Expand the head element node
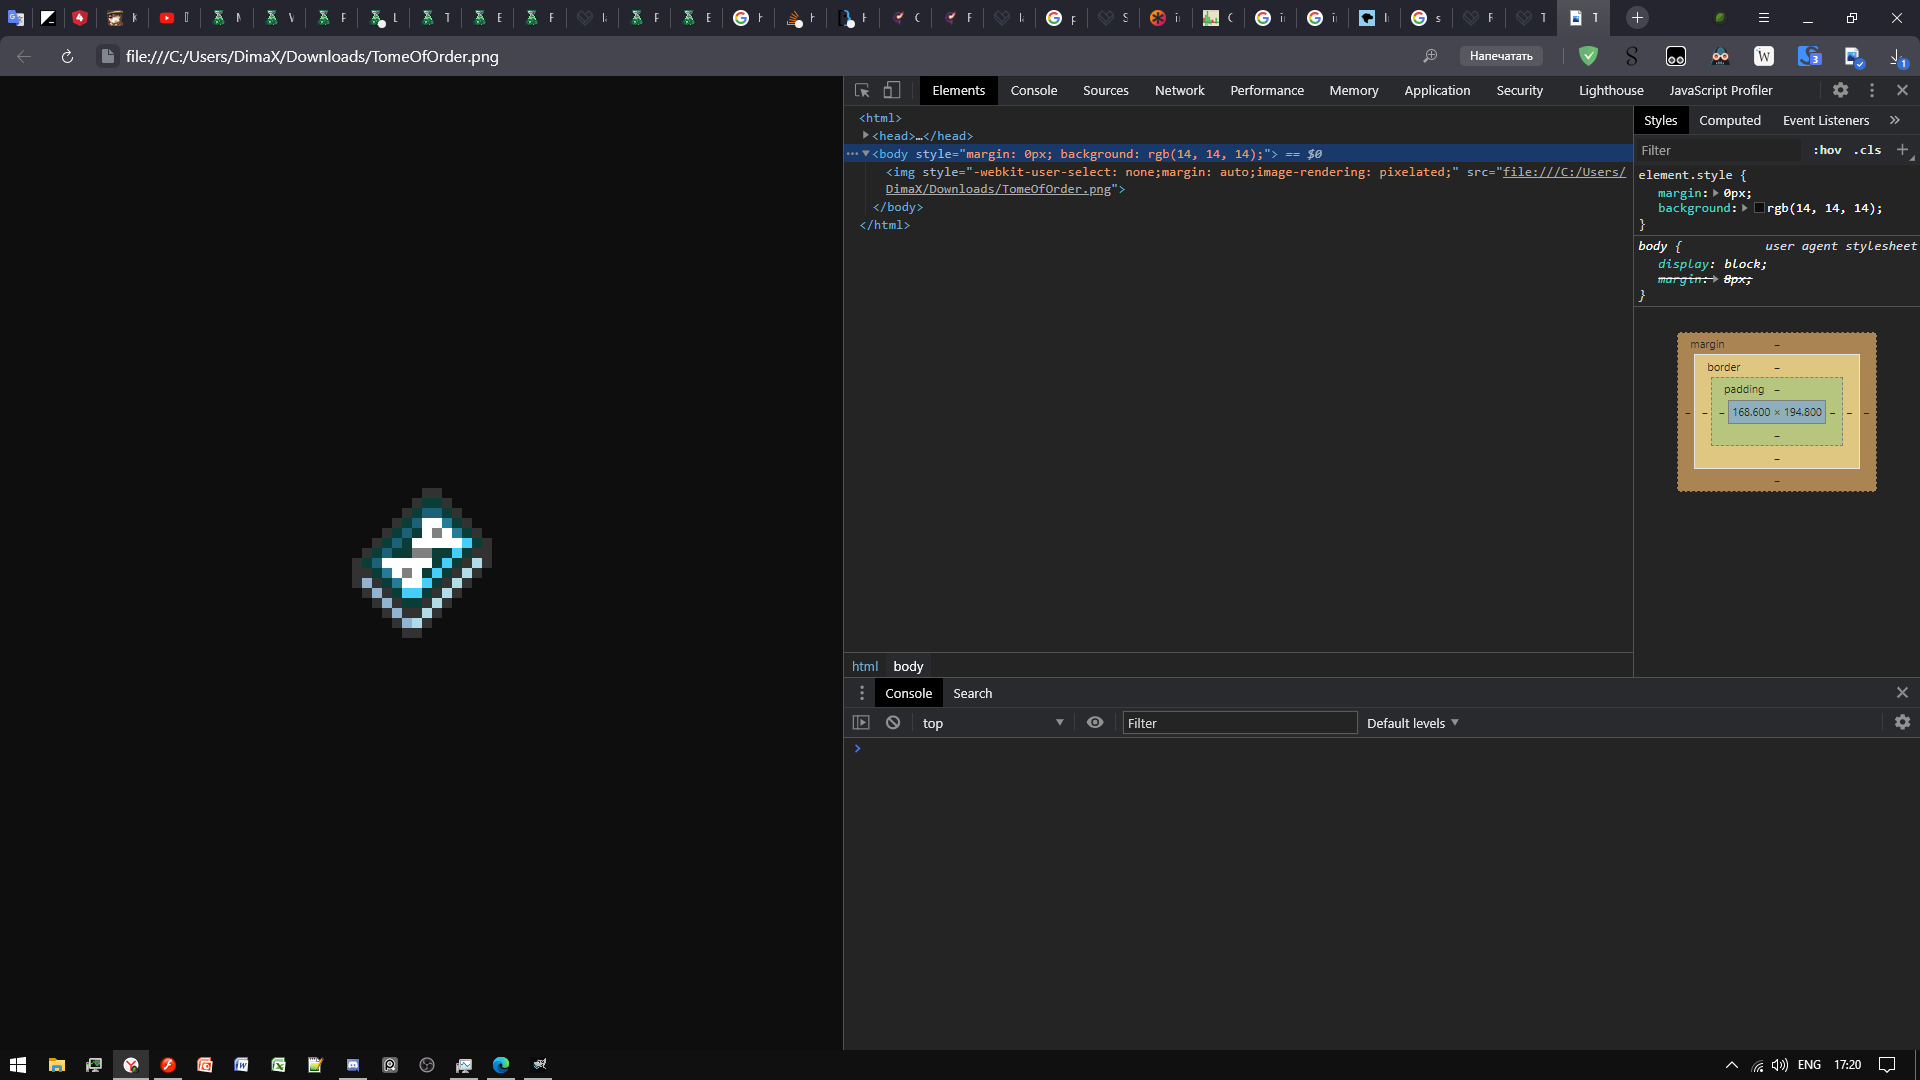This screenshot has width=1920, height=1080. 866,135
